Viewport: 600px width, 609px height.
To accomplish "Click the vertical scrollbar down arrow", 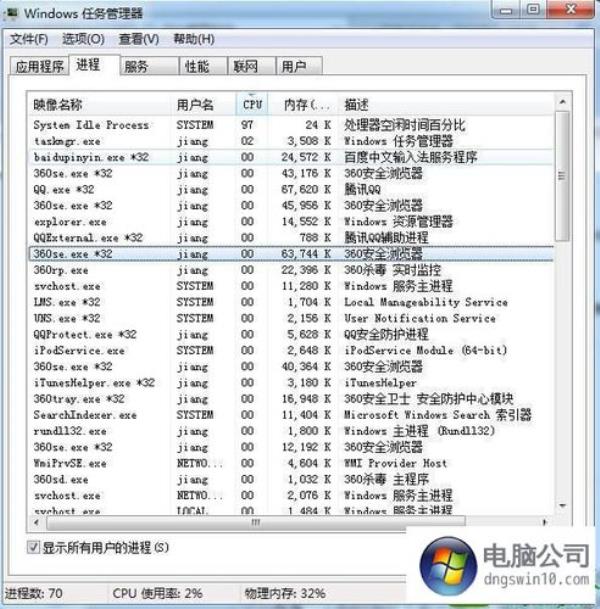I will 562,506.
